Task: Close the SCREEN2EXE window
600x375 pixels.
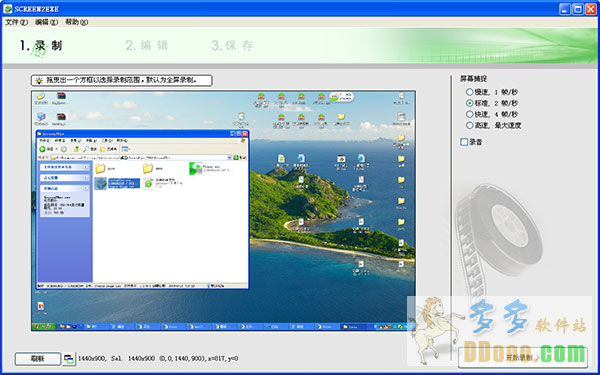Action: (591, 9)
